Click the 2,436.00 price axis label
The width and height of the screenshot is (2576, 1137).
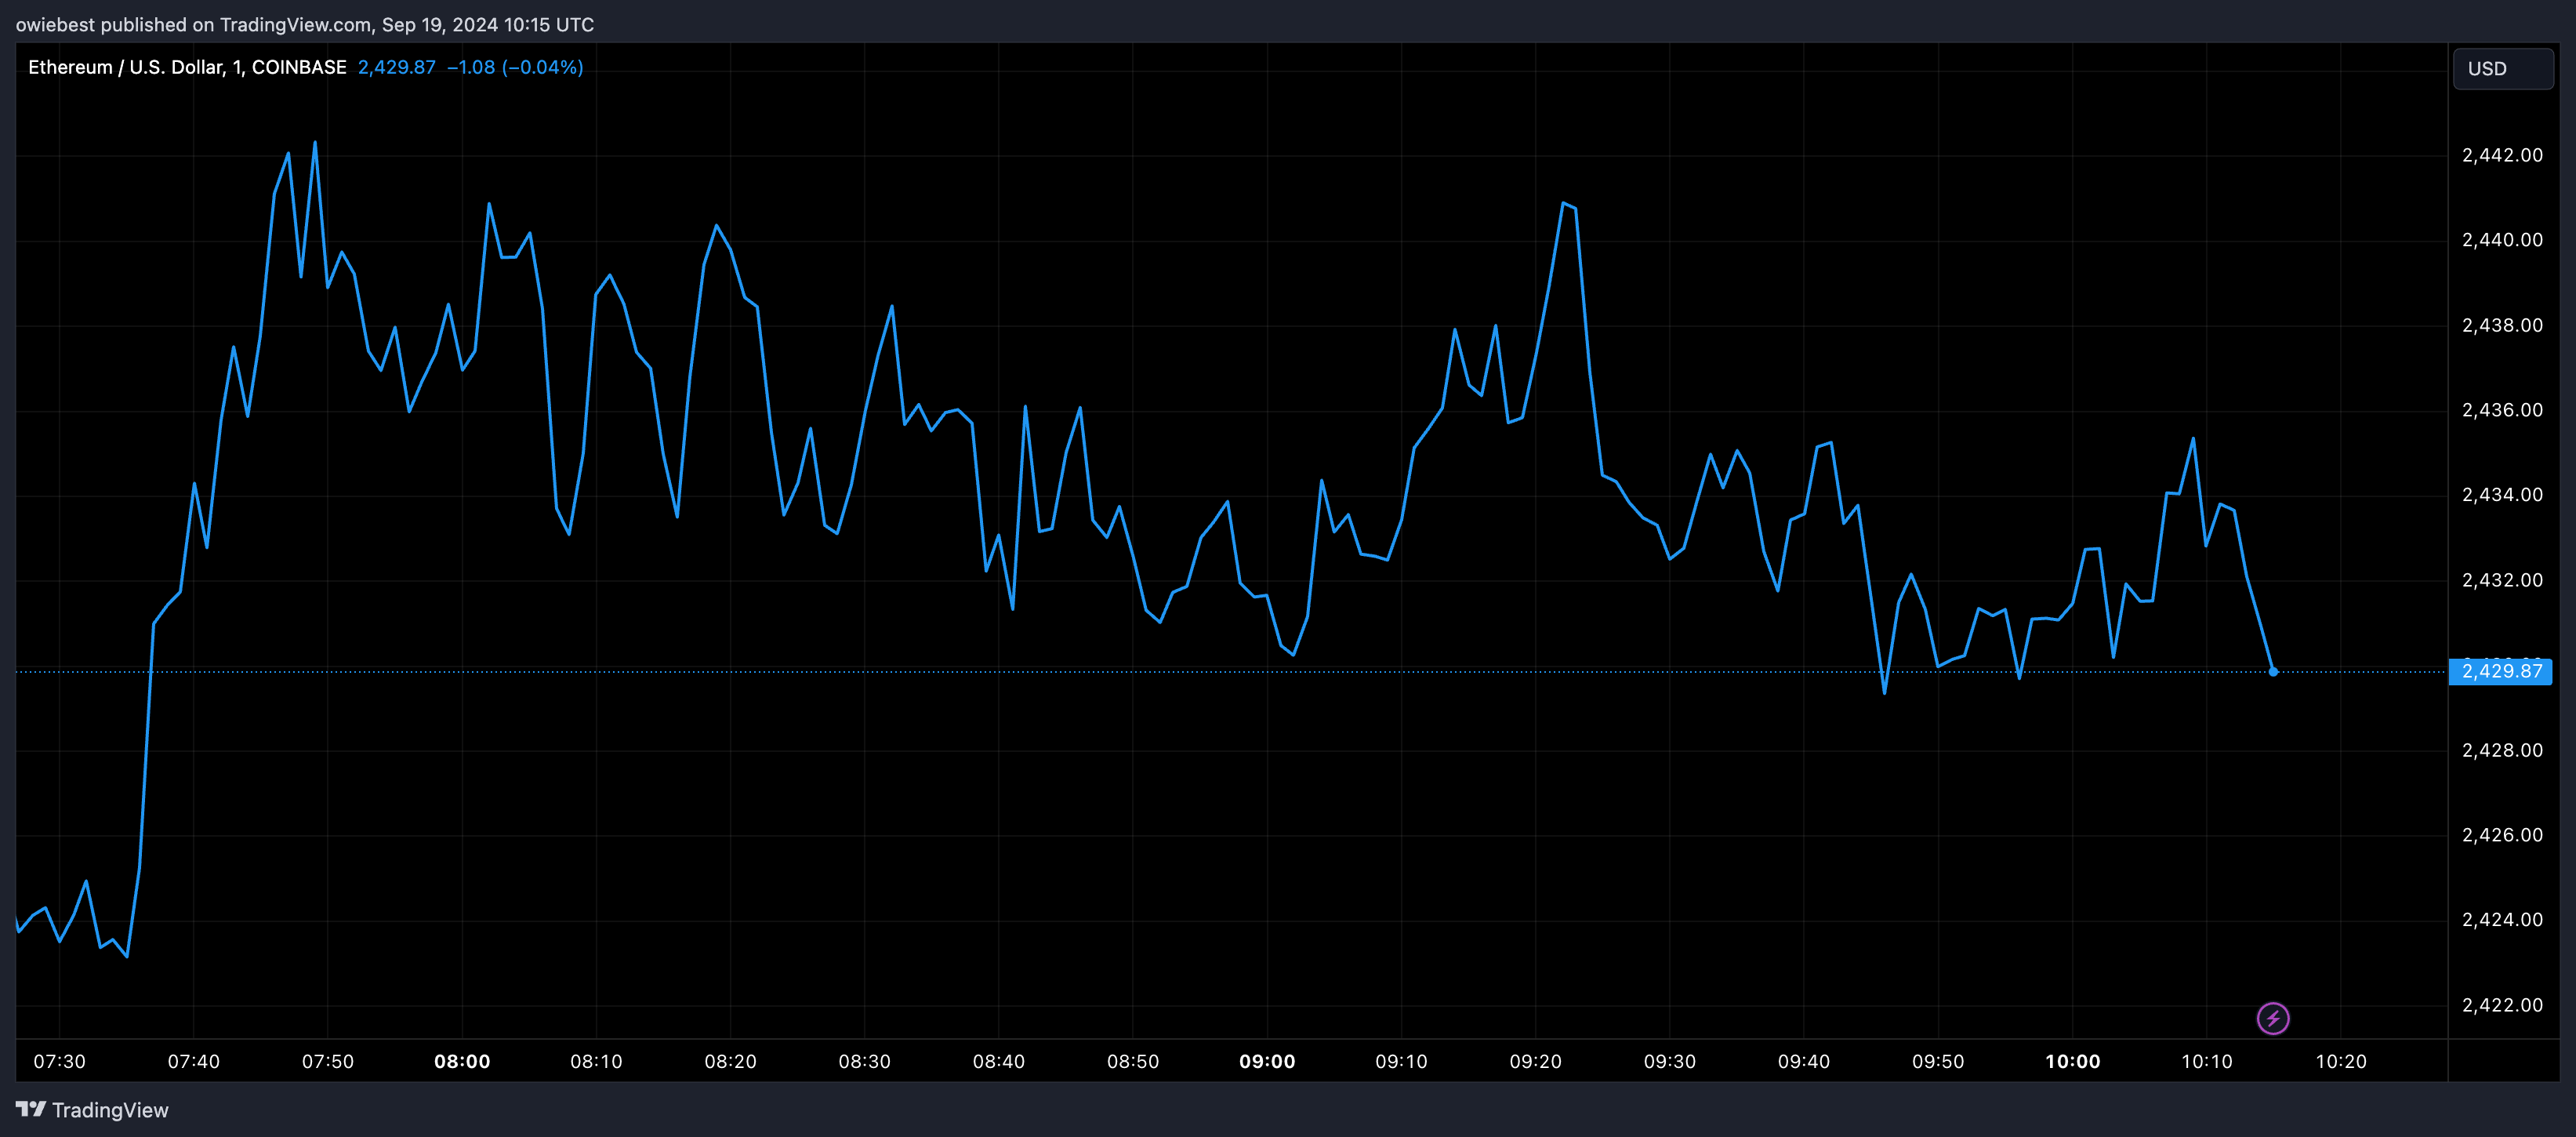(x=2502, y=410)
